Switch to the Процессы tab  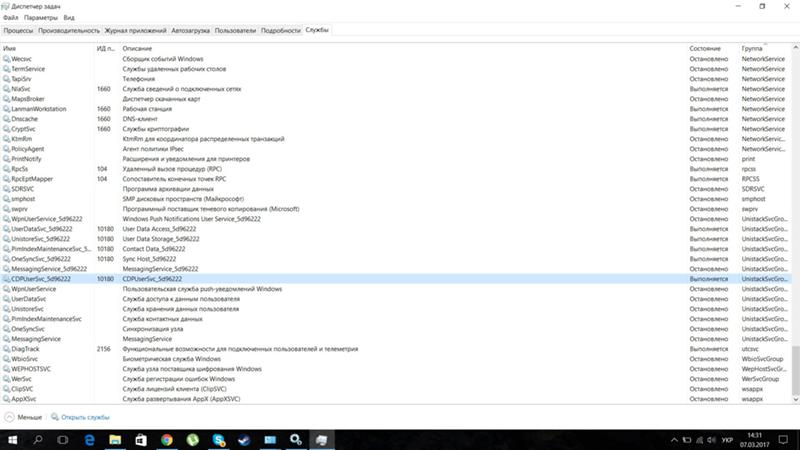click(x=18, y=31)
